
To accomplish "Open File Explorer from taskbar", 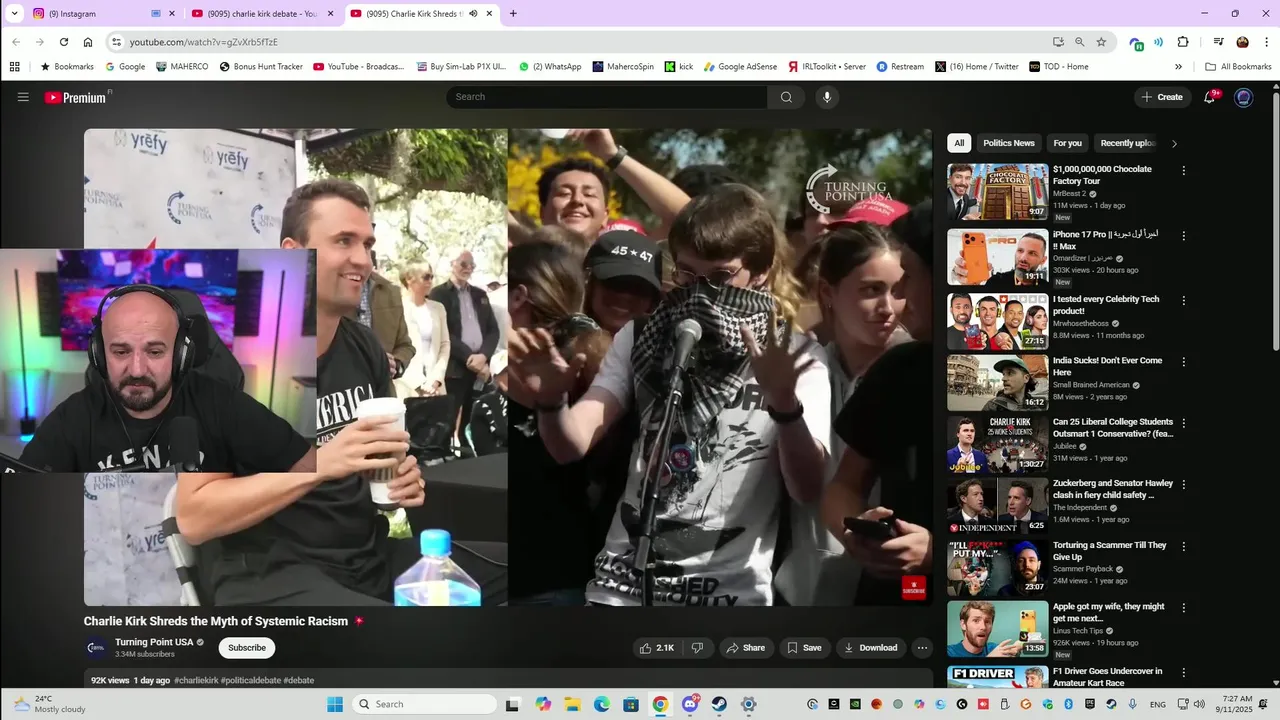I will tap(572, 704).
